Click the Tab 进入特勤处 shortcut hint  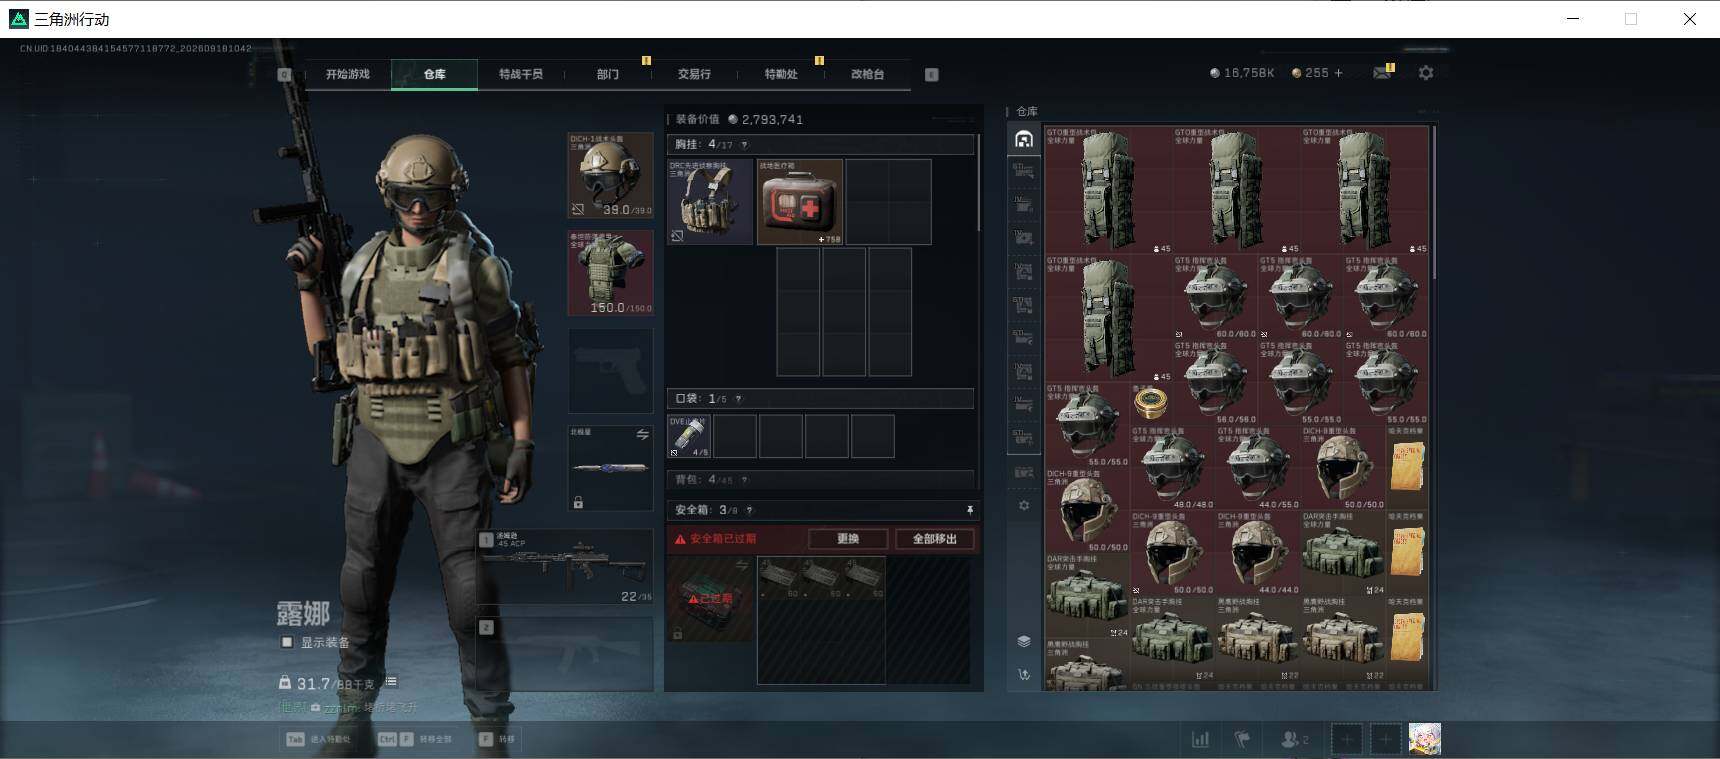318,740
